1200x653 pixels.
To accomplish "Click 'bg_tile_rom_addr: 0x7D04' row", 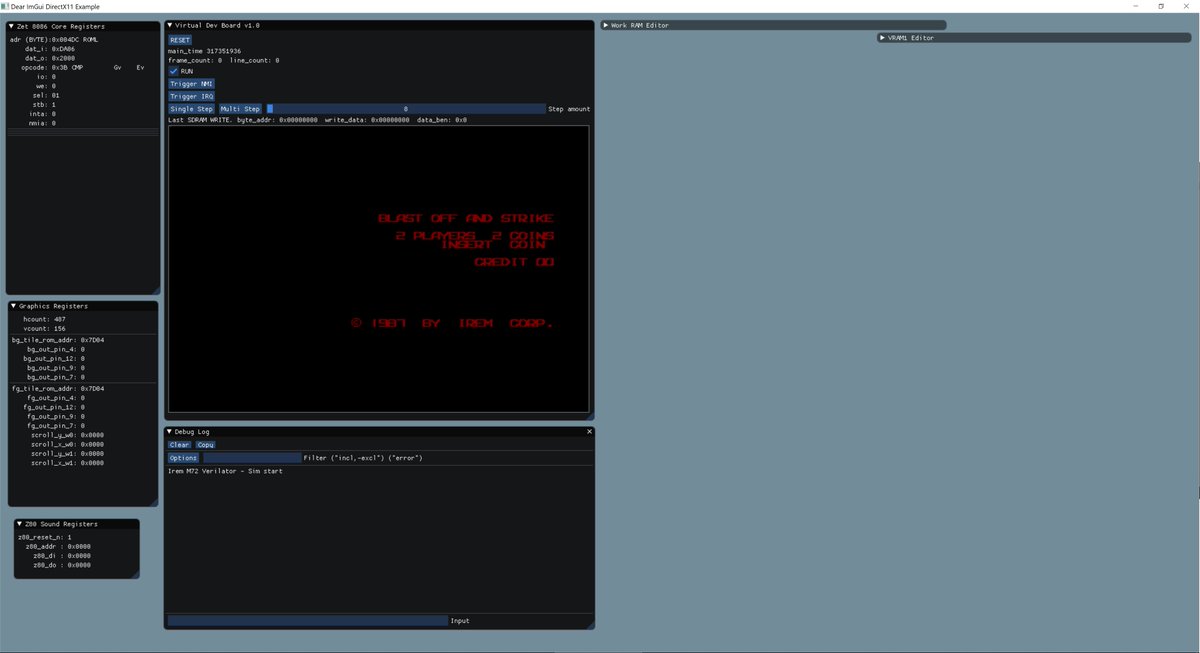I will coord(58,340).
